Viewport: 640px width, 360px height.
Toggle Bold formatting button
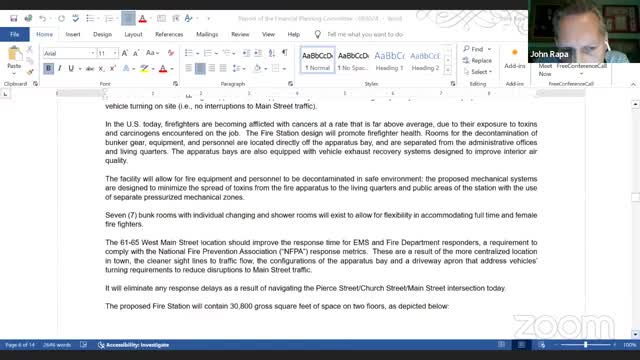coord(48,69)
